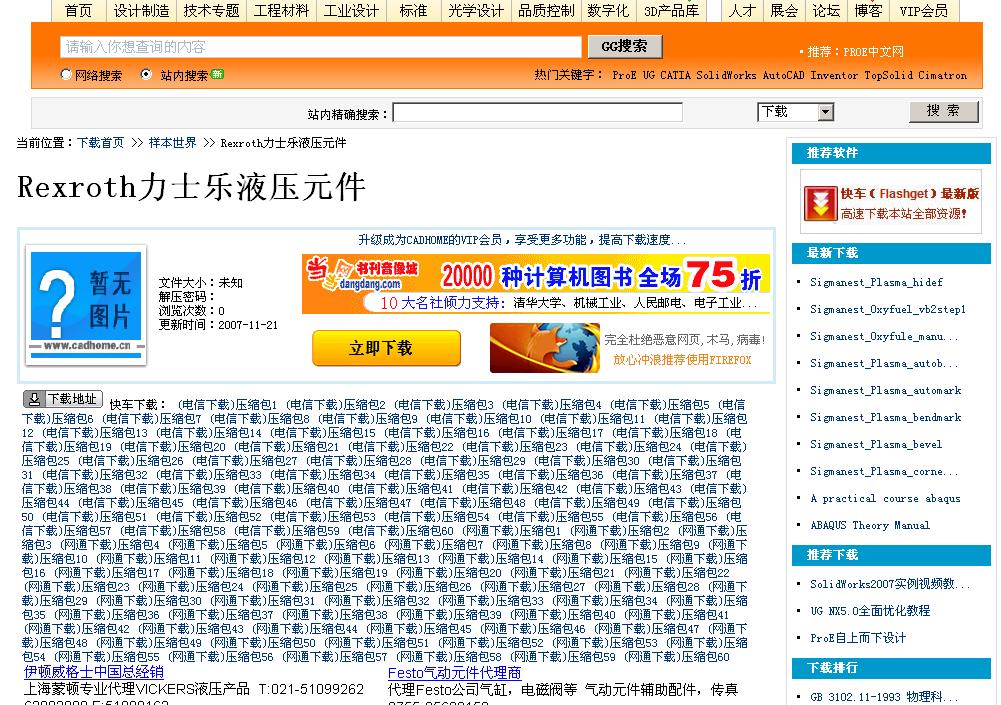Viewport: 1001px width, 705px height.
Task: Open Sigmanest_Plasma_bendmark download
Action: [885, 417]
